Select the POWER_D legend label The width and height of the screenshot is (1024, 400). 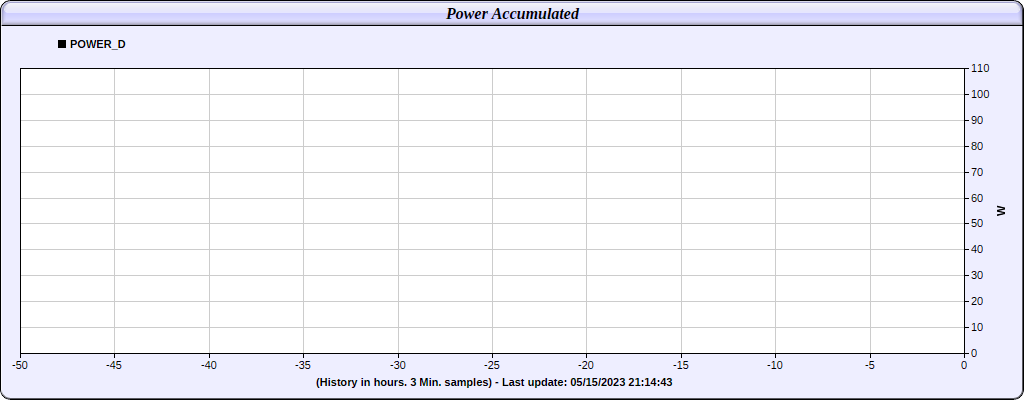coord(98,44)
